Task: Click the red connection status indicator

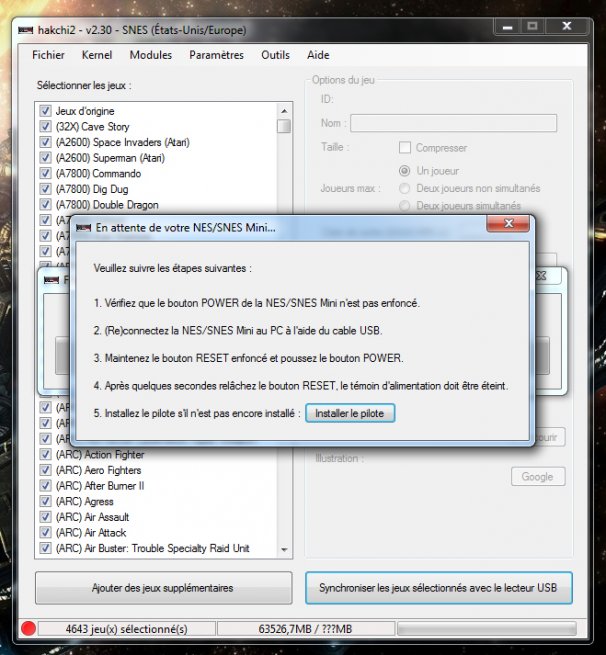Action: 28,628
